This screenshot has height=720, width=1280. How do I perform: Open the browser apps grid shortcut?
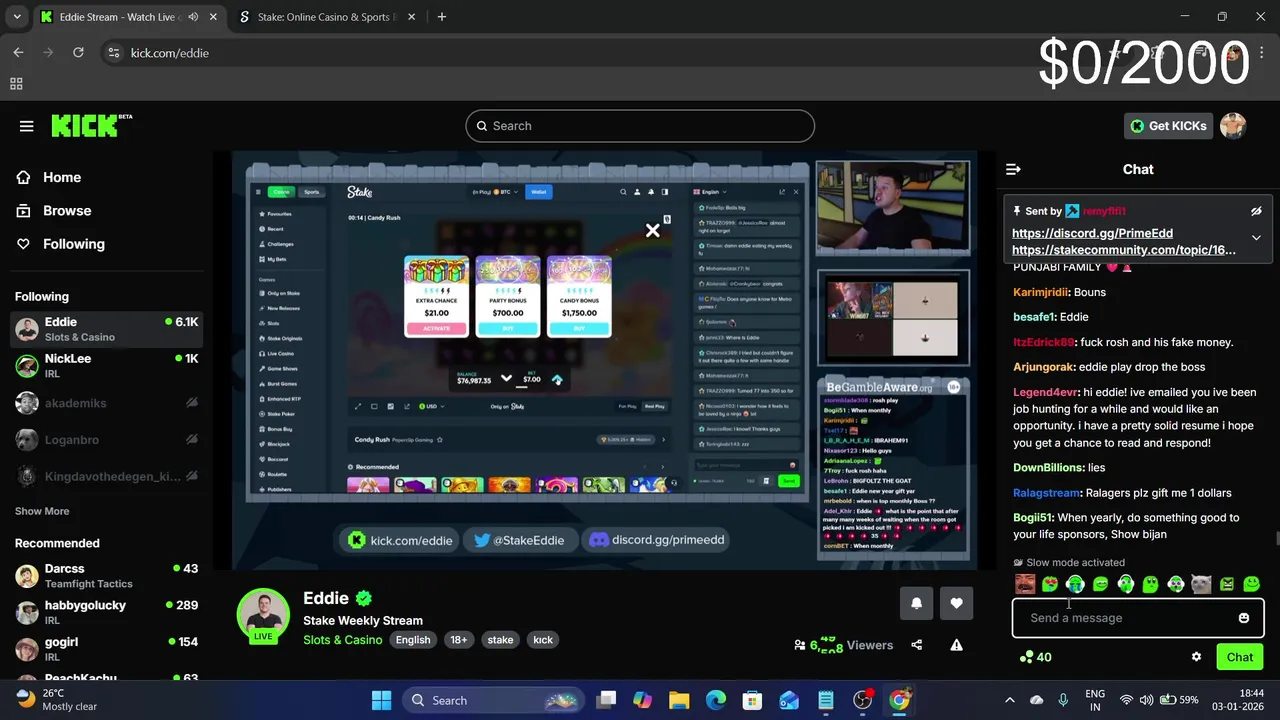pos(16,84)
